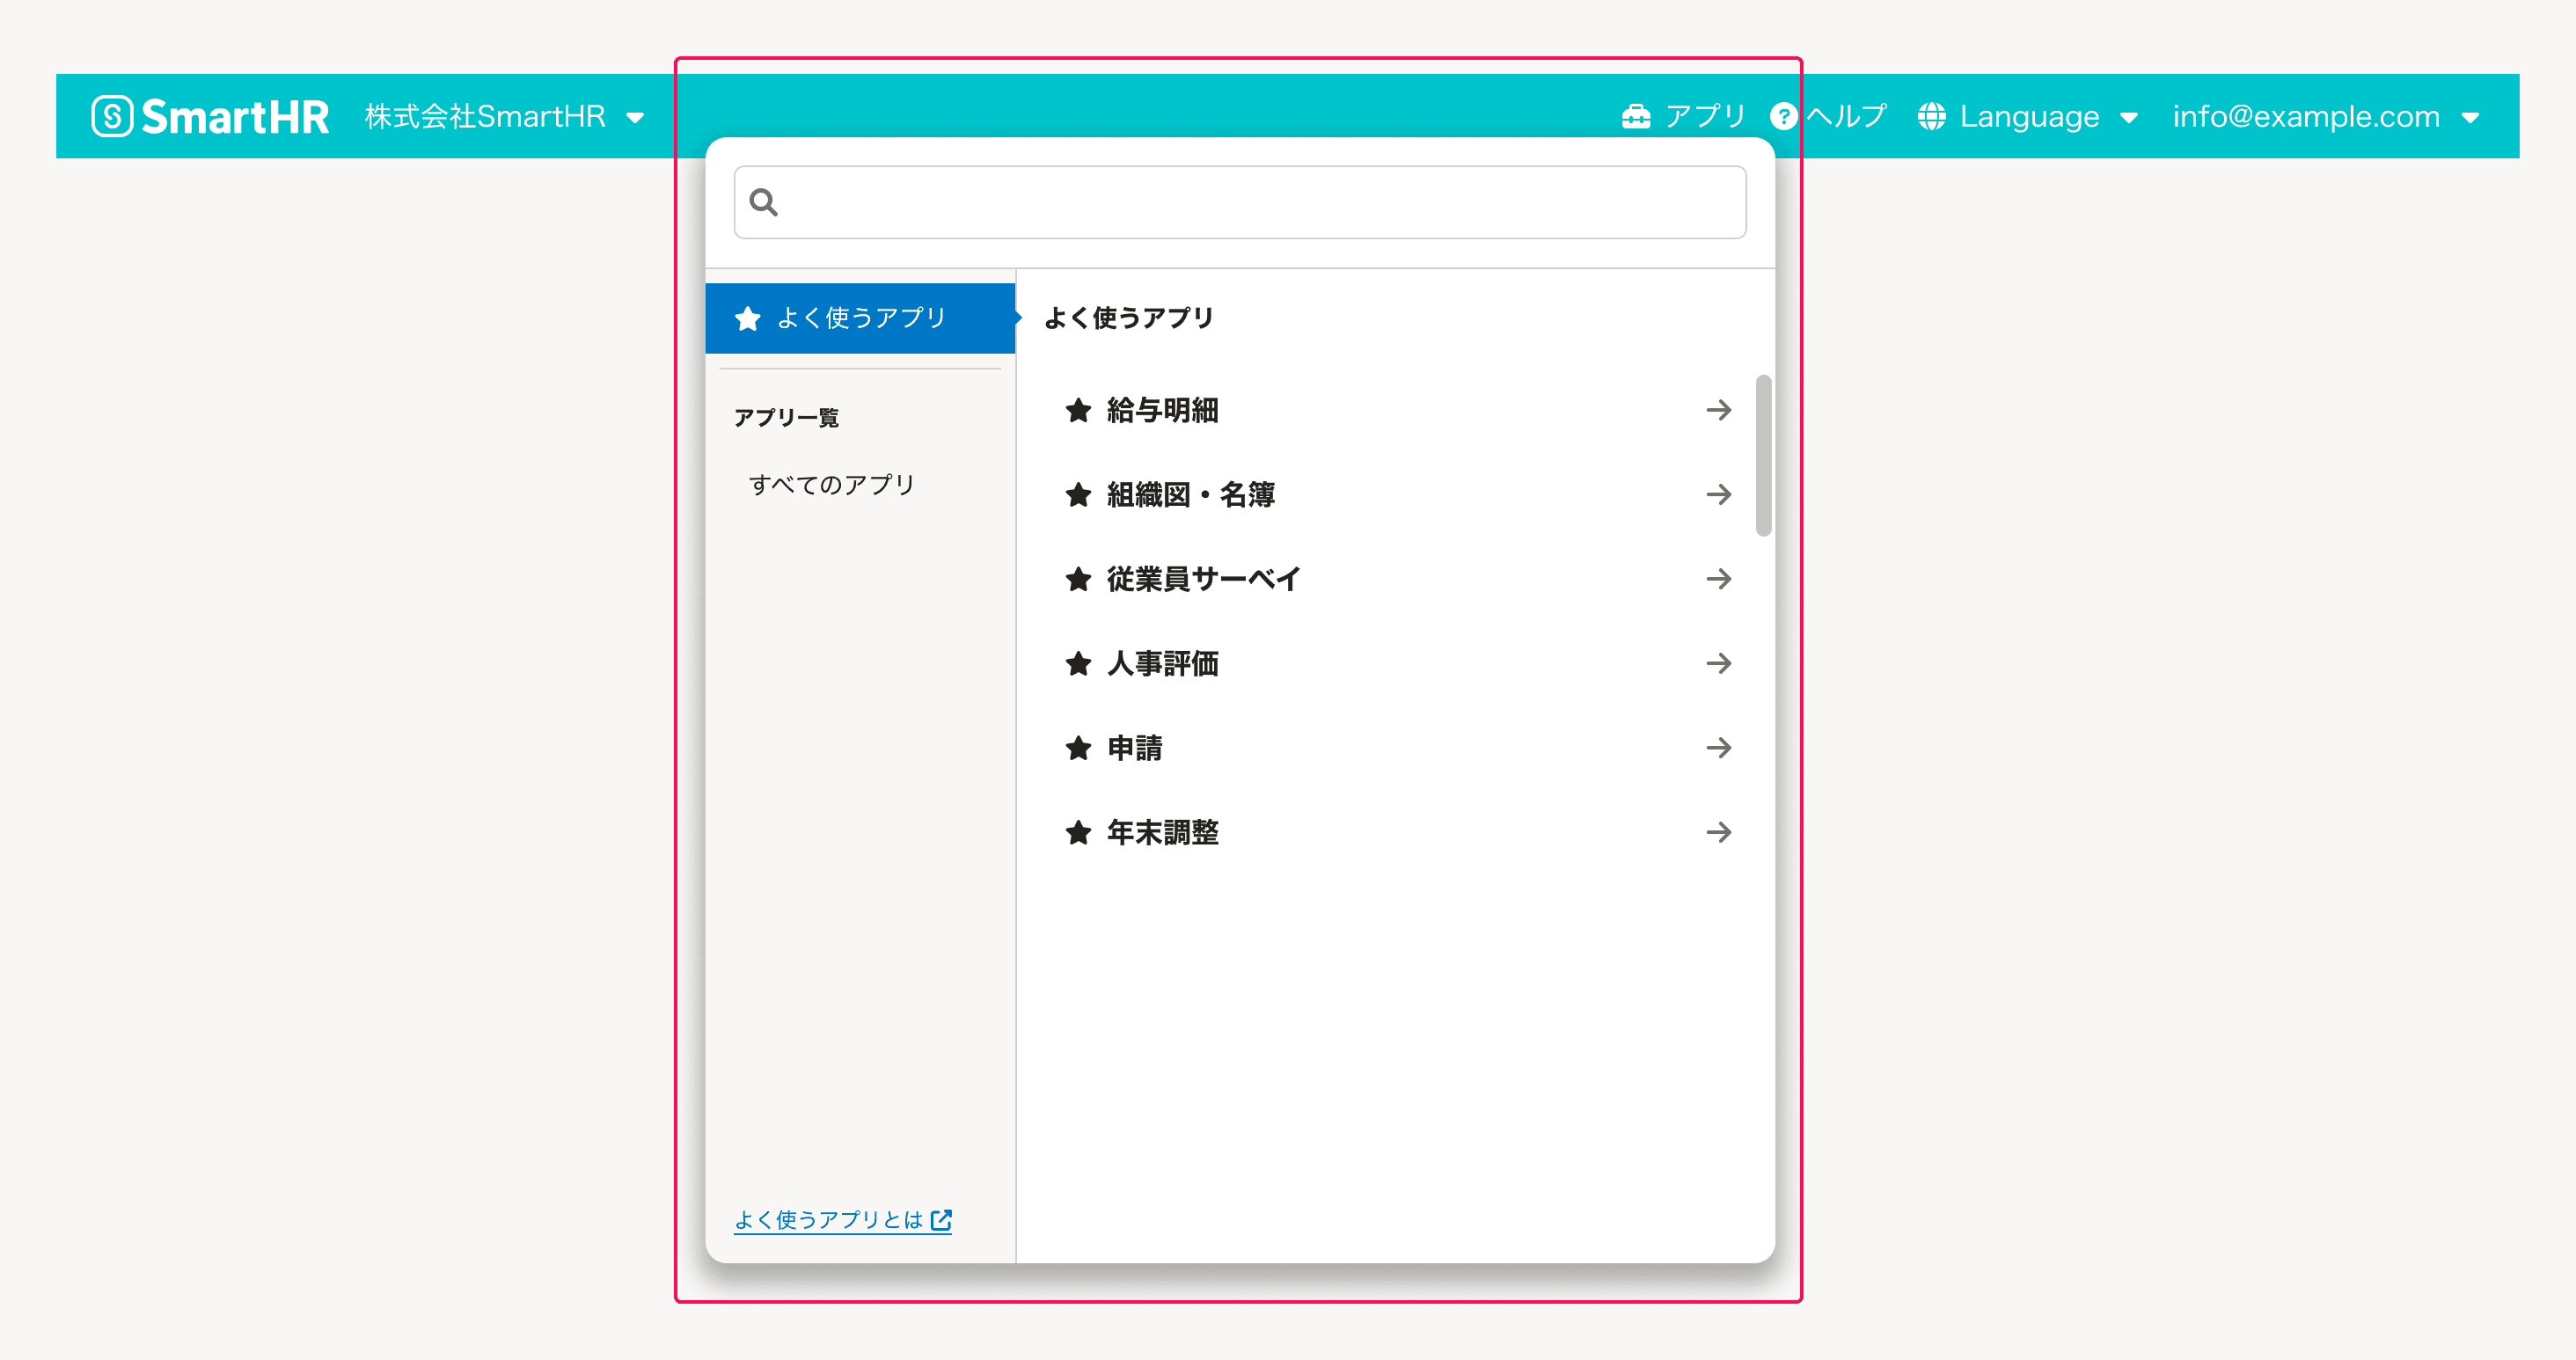
Task: Click the magnifier icon in search box
Action: (764, 203)
